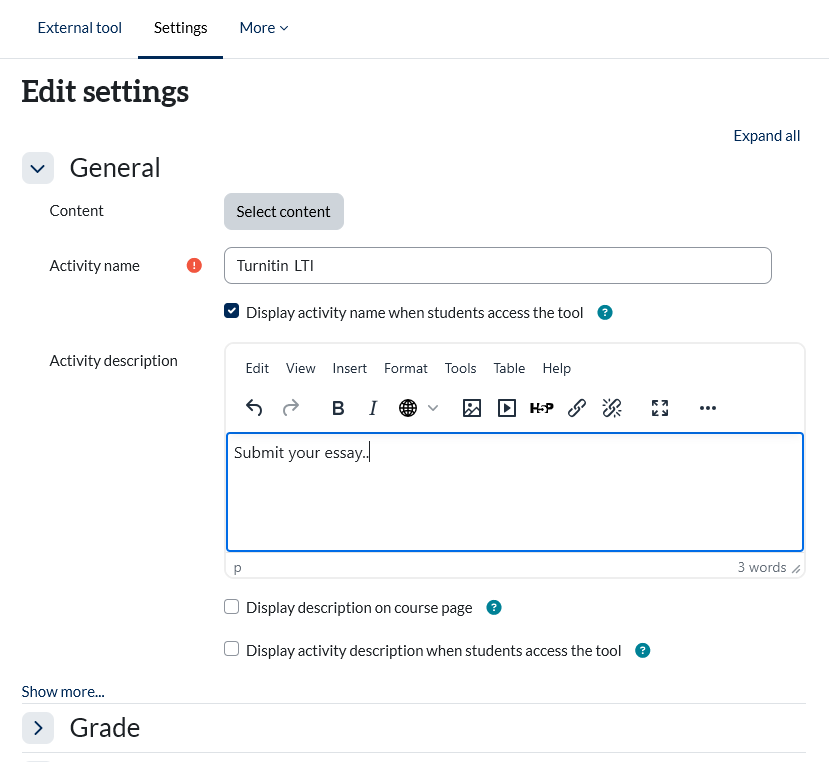Open the Format menu in the editor
This screenshot has height=762, width=831.
coord(405,368)
